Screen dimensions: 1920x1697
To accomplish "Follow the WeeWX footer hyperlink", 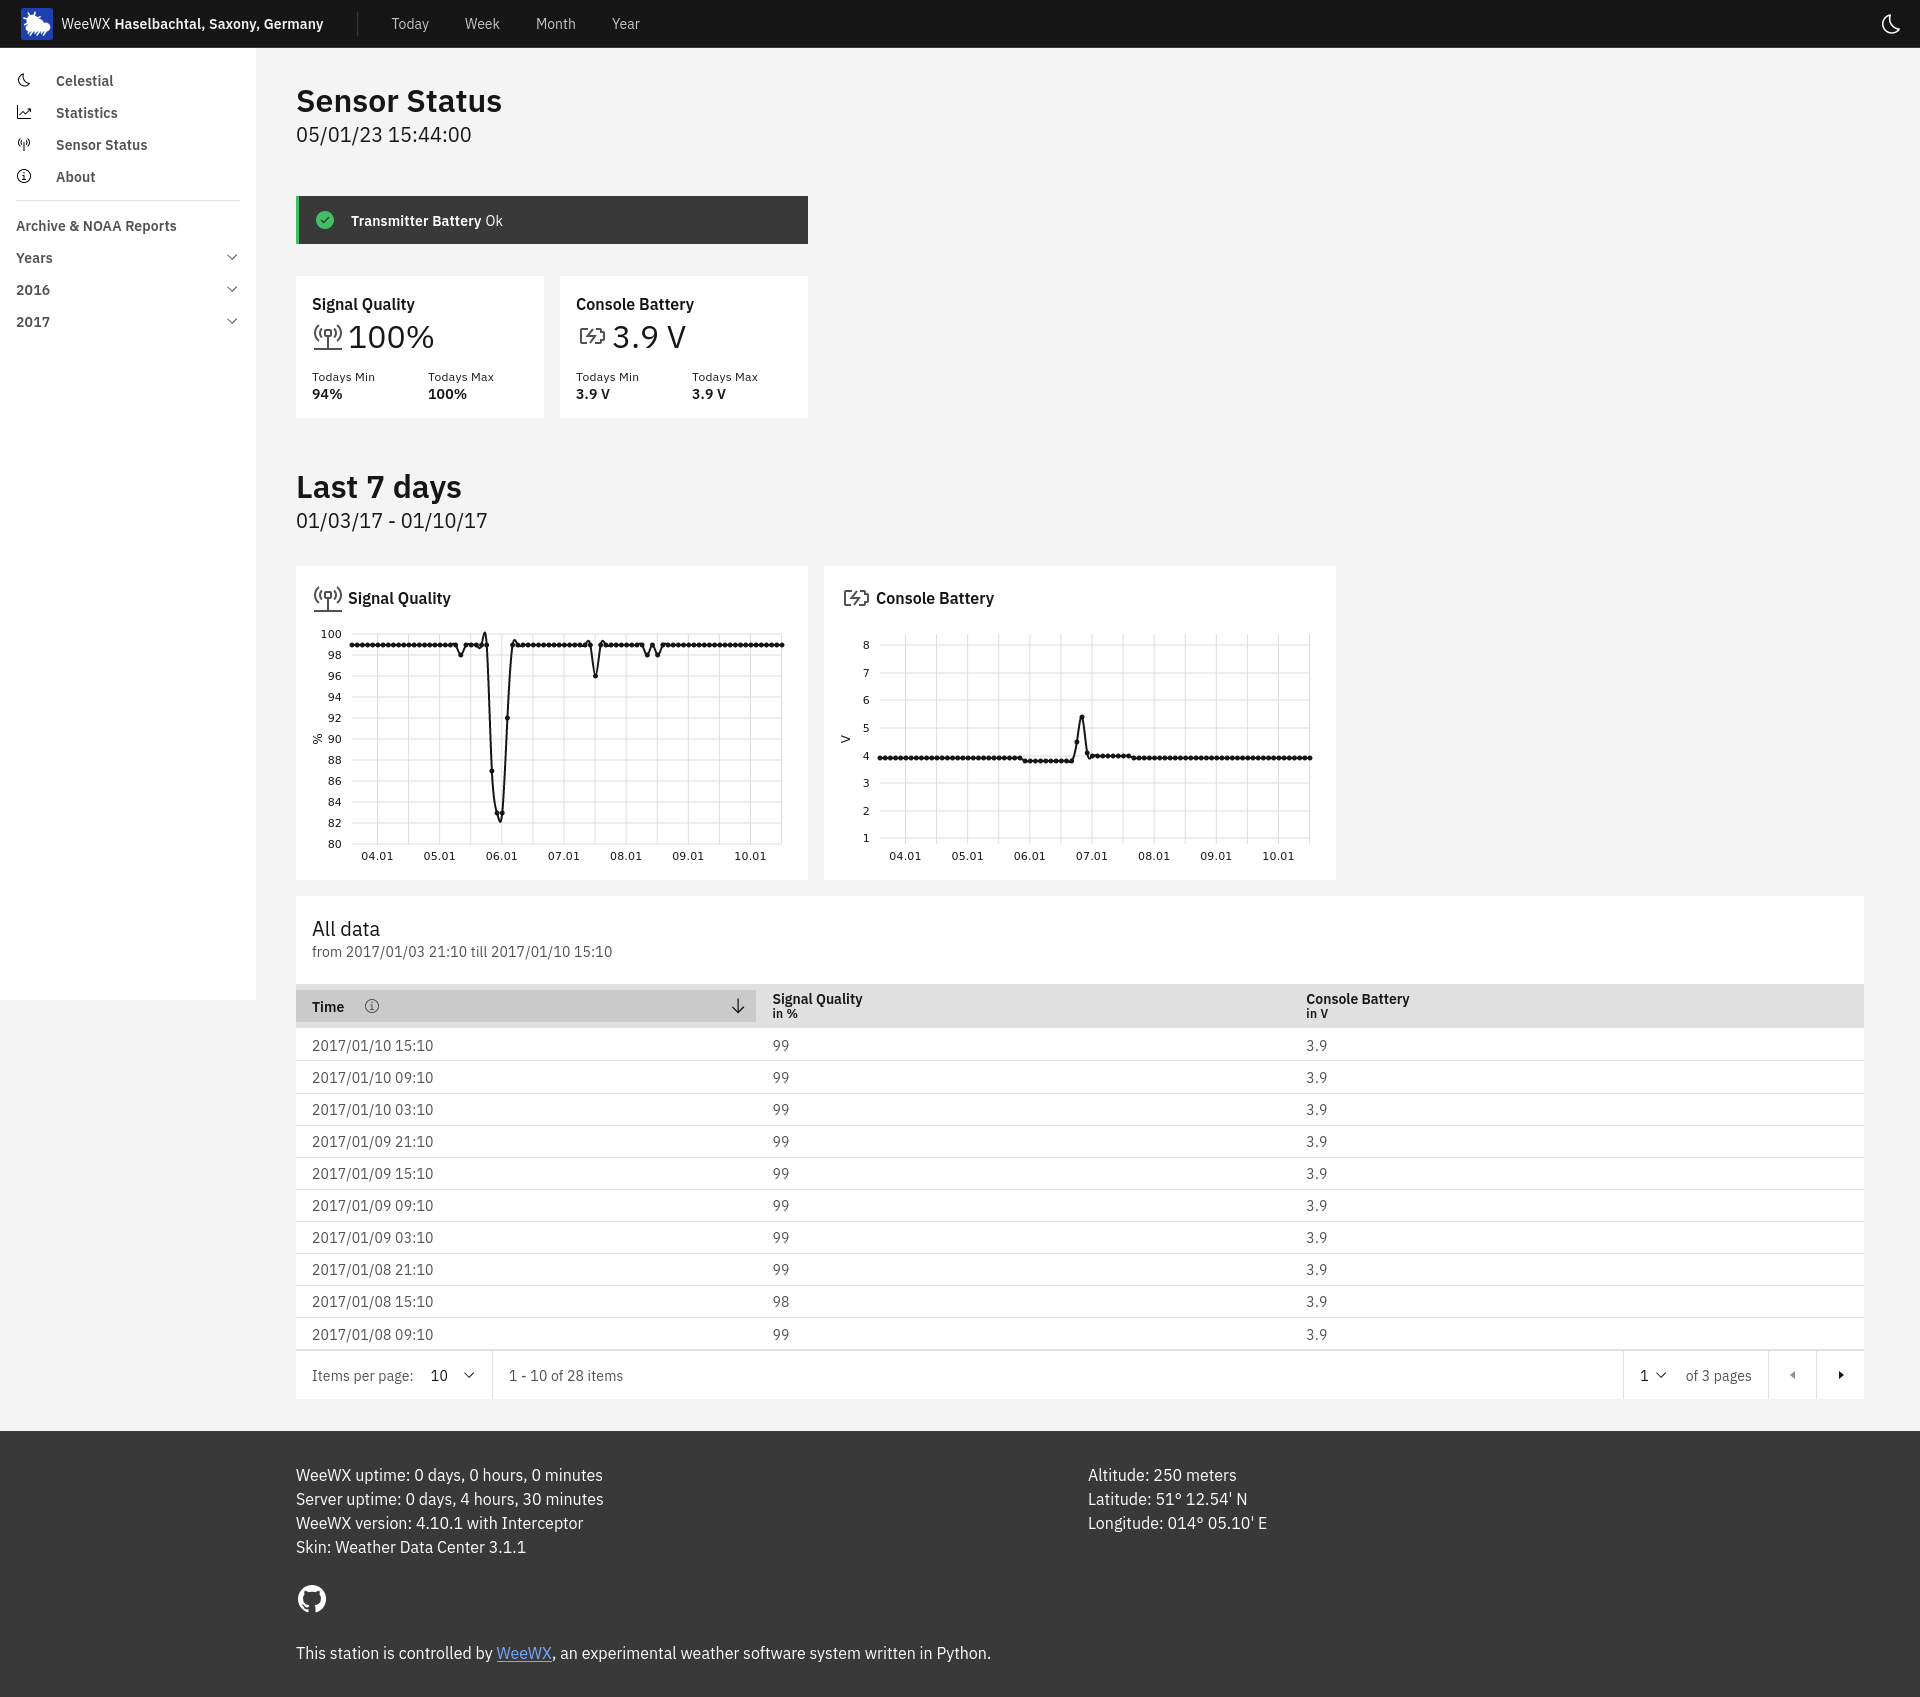I will pos(524,1653).
